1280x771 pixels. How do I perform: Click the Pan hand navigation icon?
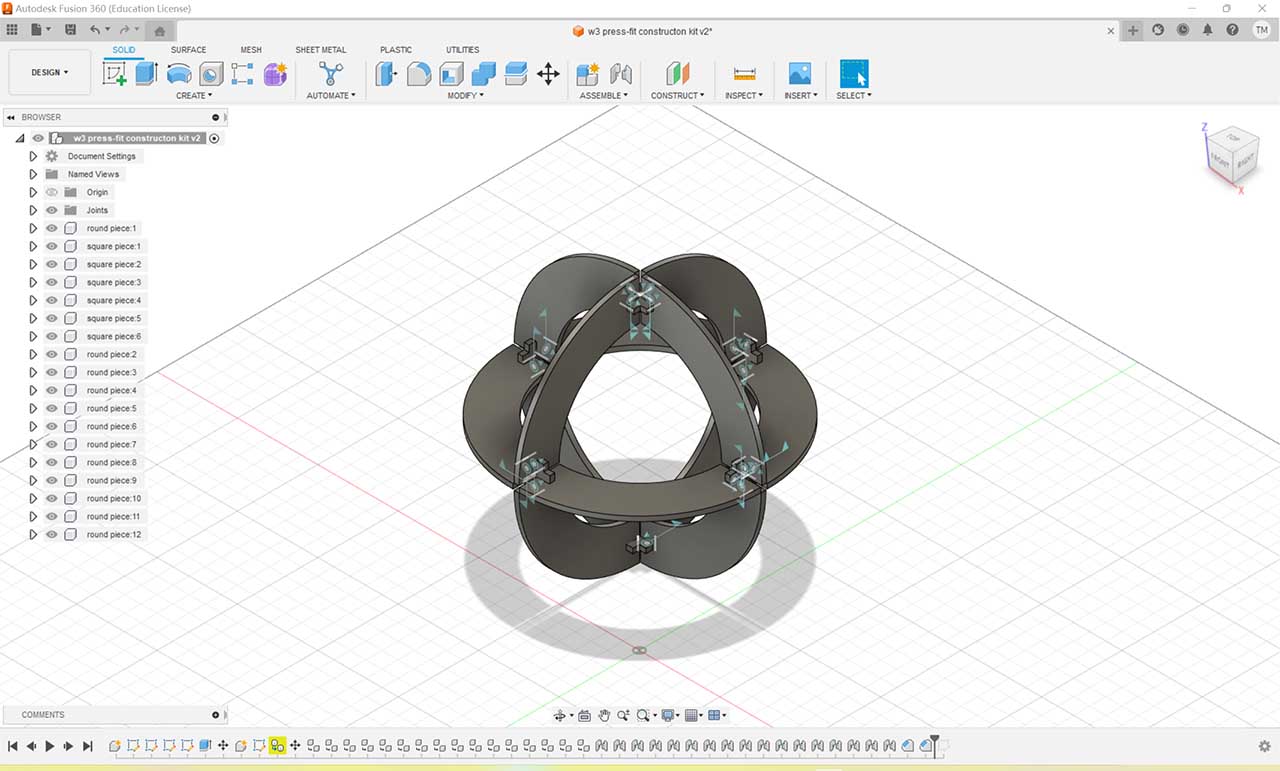point(604,715)
